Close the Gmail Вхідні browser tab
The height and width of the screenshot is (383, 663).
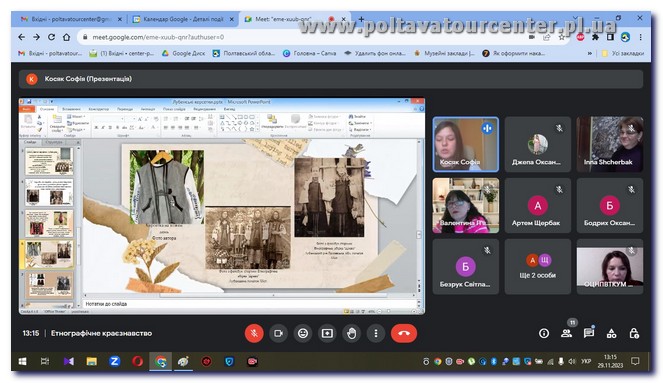point(120,19)
